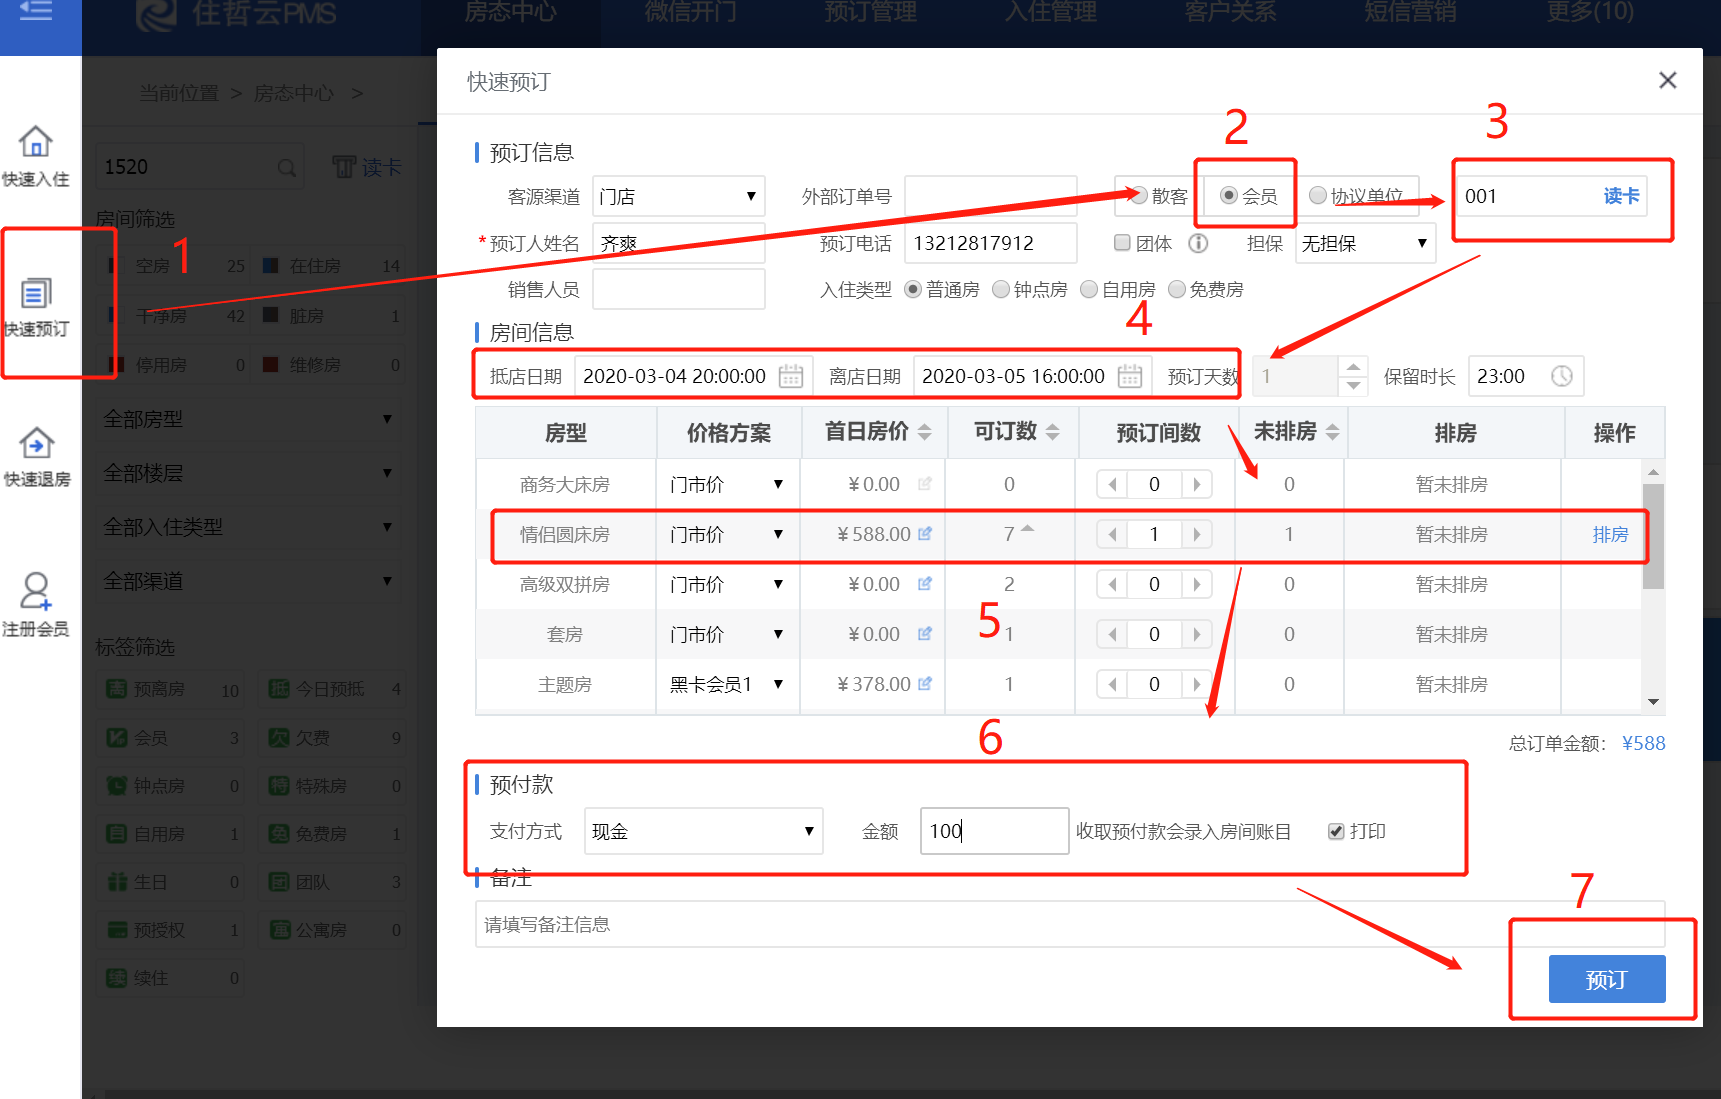This screenshot has height=1099, width=1721.
Task: Click 读卡 link in member card field
Action: pyautogui.click(x=1621, y=196)
